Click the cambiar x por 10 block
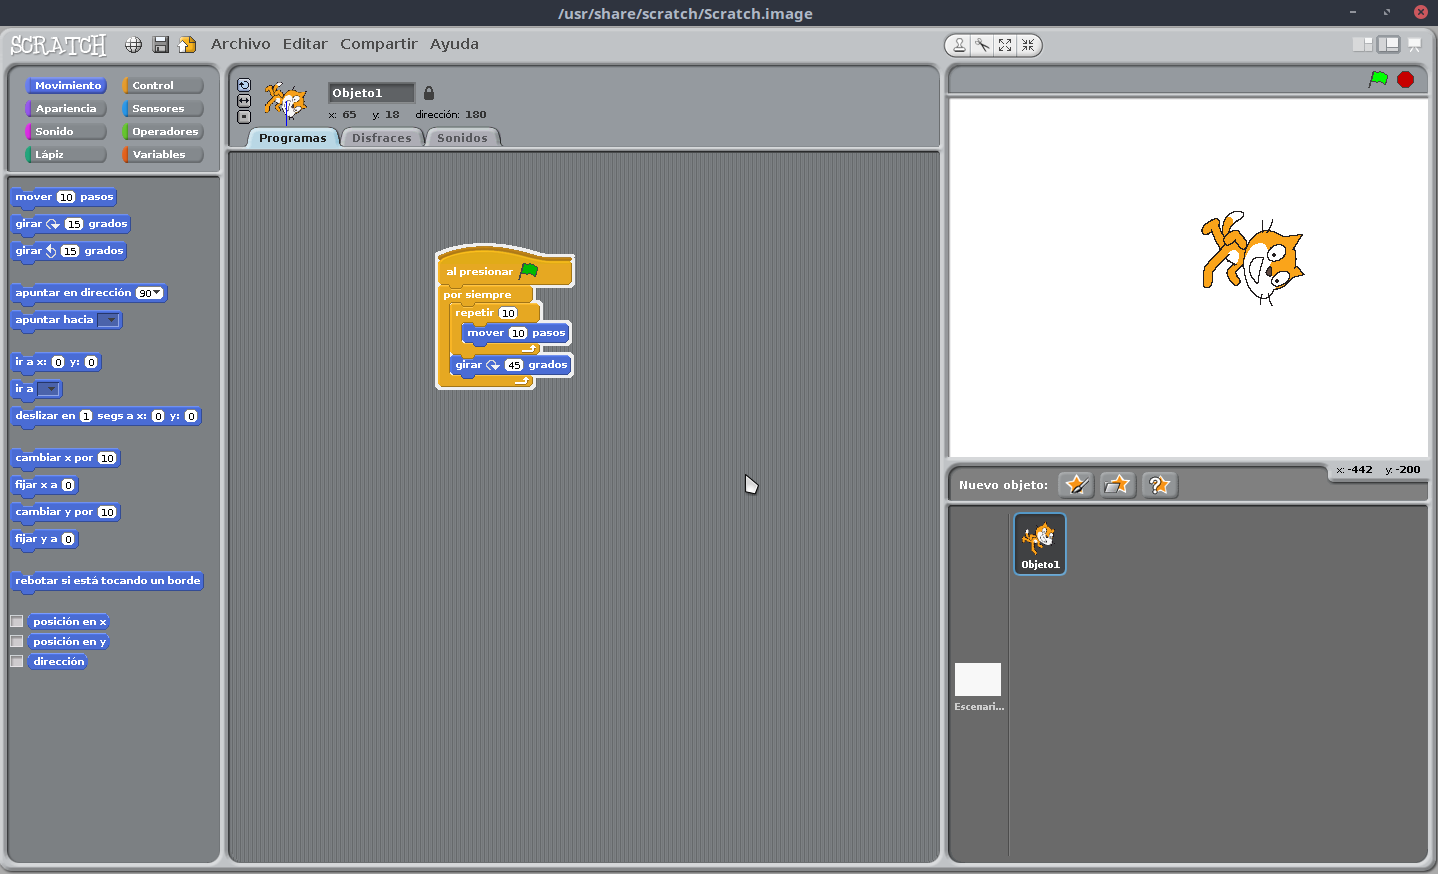The image size is (1438, 874). [66, 458]
